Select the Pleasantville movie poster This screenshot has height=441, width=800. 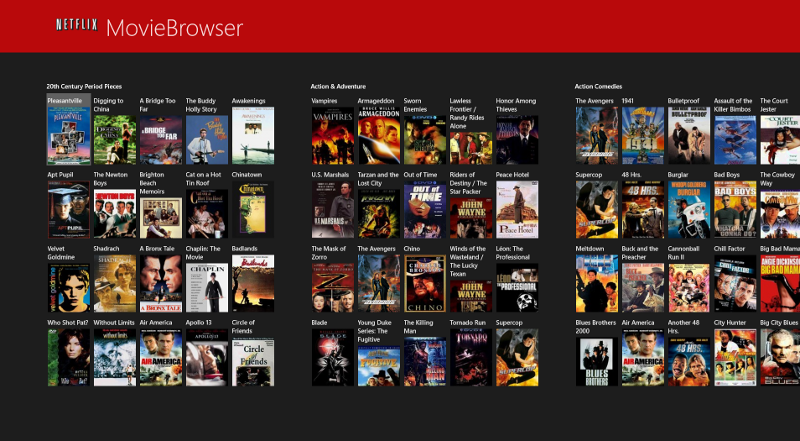[x=69, y=135]
